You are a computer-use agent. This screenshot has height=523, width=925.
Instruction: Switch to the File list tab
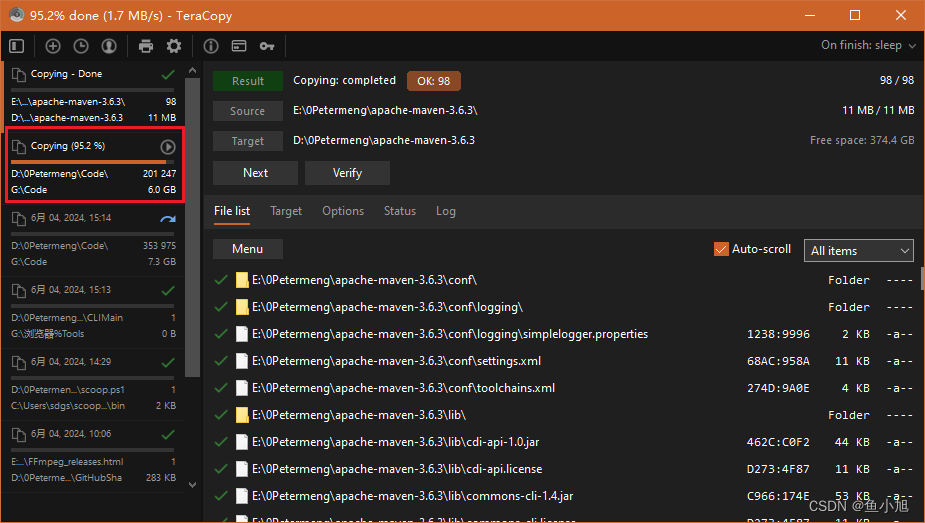pyautogui.click(x=232, y=211)
